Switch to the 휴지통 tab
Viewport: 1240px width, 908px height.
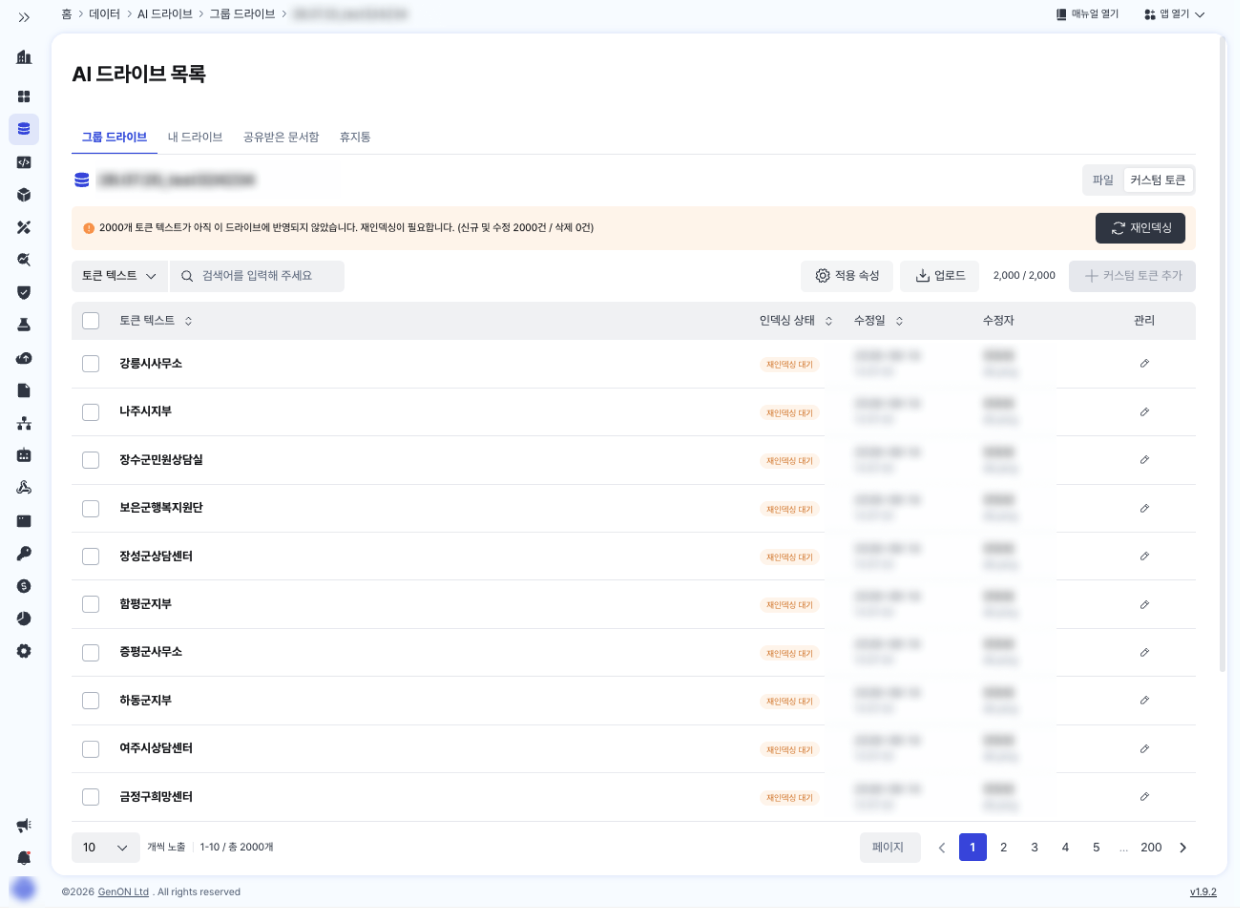pyautogui.click(x=355, y=137)
